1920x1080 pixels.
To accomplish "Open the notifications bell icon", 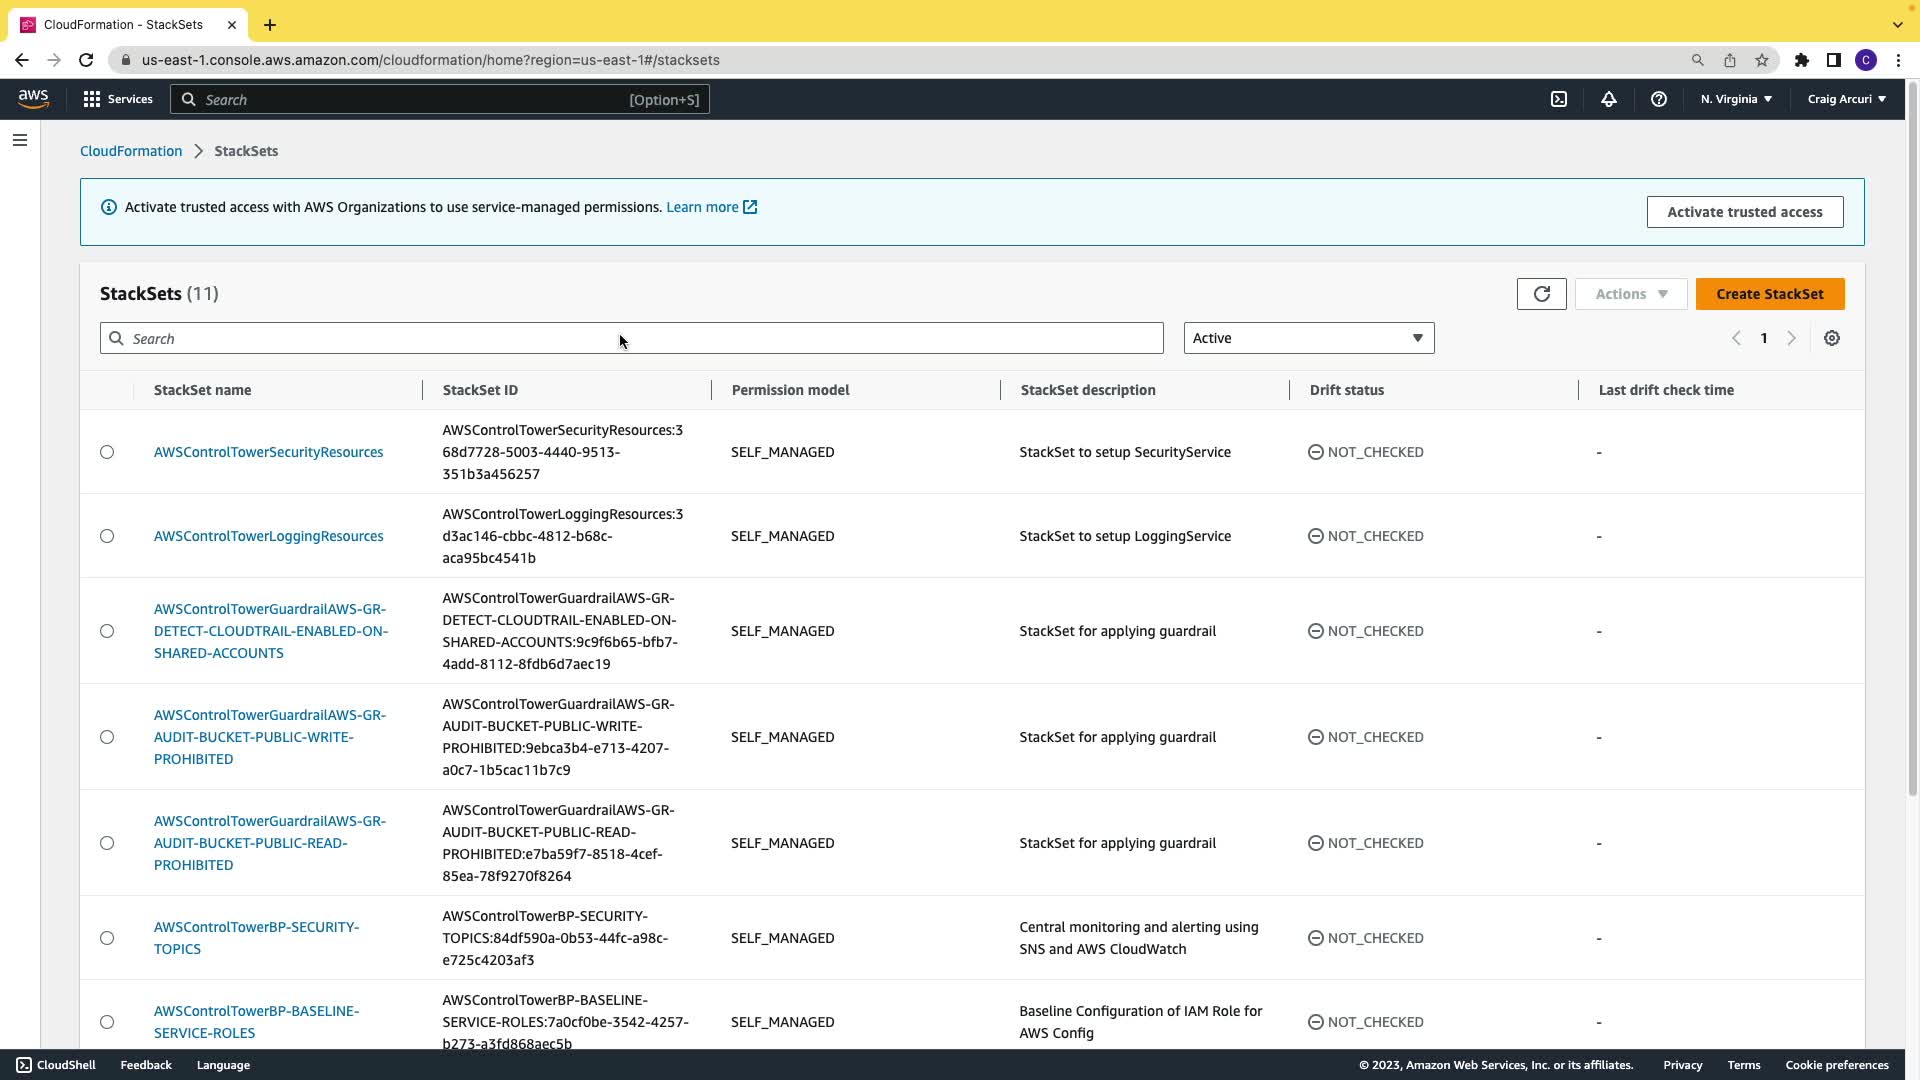I will (1609, 99).
